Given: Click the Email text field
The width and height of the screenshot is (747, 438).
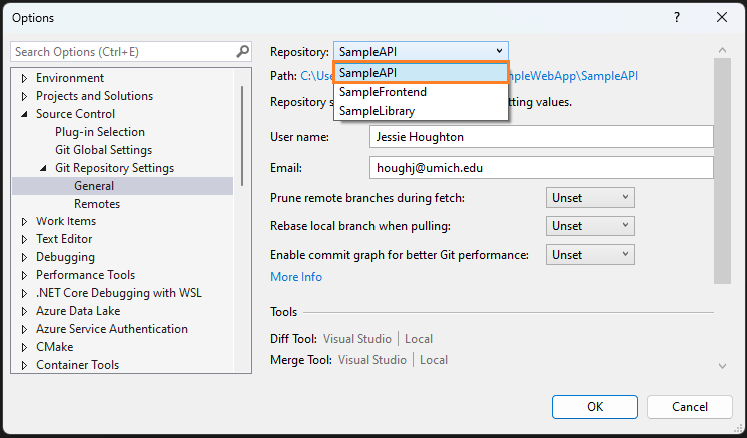Looking at the screenshot, I should click(x=540, y=168).
